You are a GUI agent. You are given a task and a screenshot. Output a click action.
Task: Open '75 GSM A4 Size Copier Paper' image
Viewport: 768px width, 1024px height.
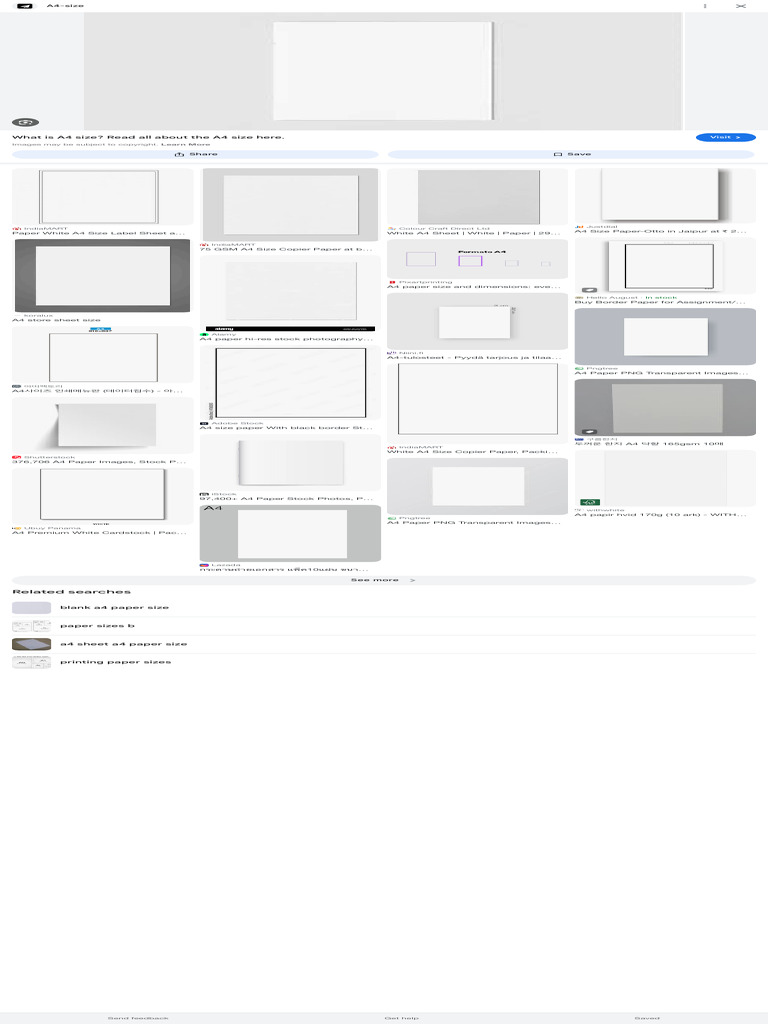pyautogui.click(x=290, y=204)
